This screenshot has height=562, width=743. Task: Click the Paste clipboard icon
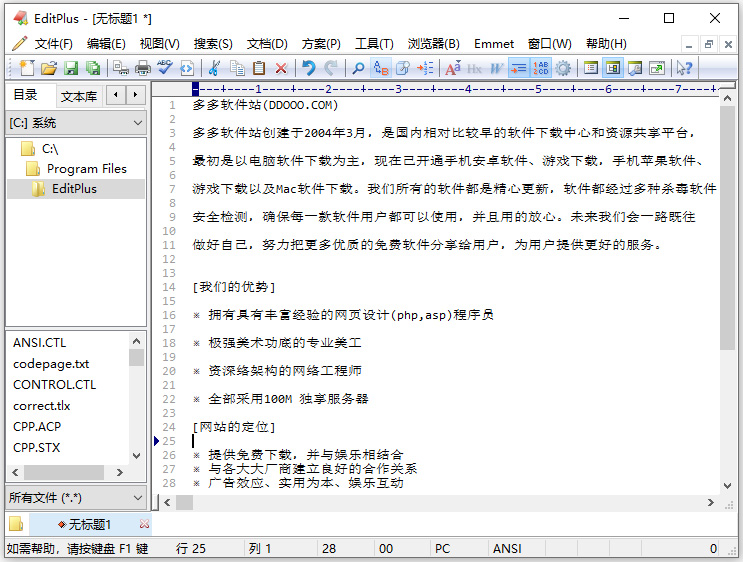pos(259,68)
